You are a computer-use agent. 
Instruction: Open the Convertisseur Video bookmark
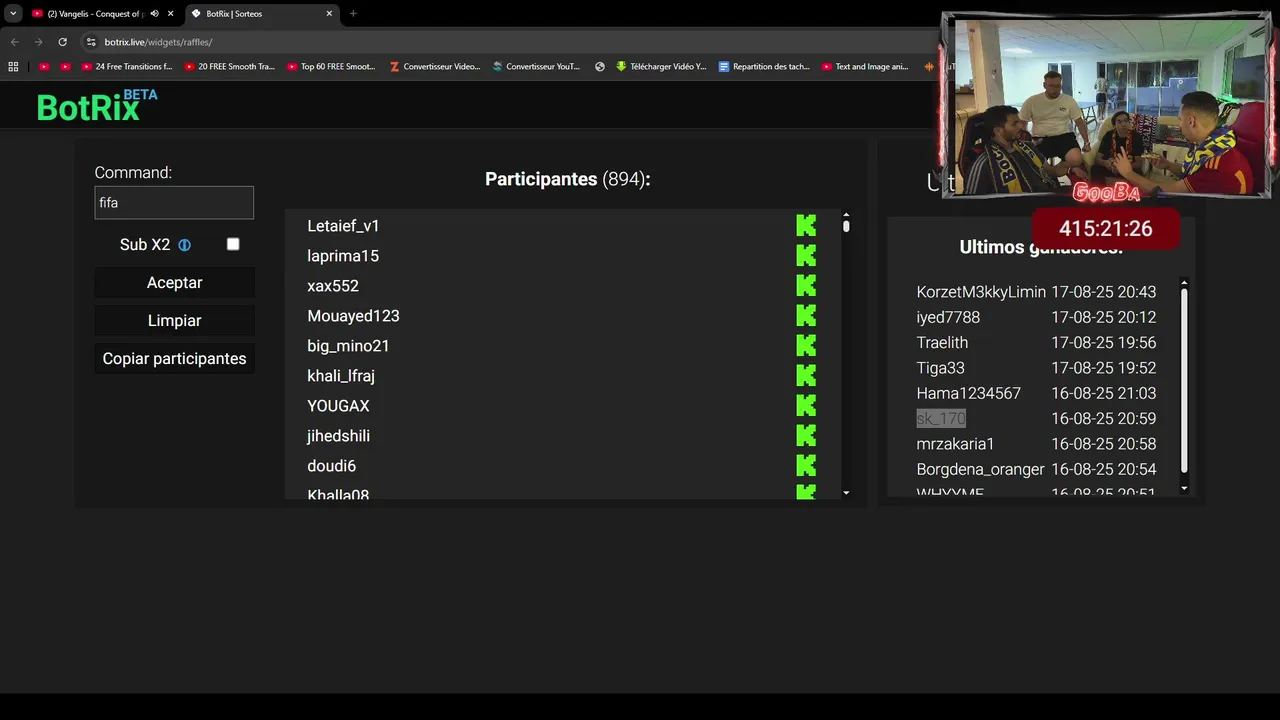point(435,67)
